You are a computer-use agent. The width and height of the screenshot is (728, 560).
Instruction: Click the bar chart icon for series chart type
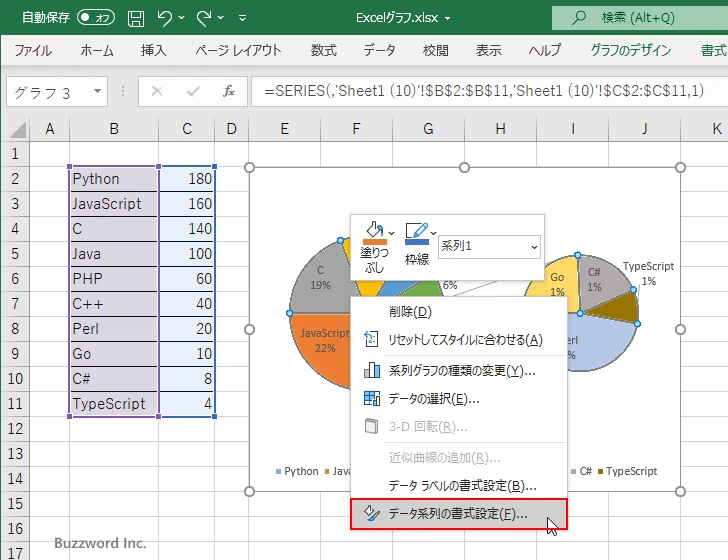(371, 370)
